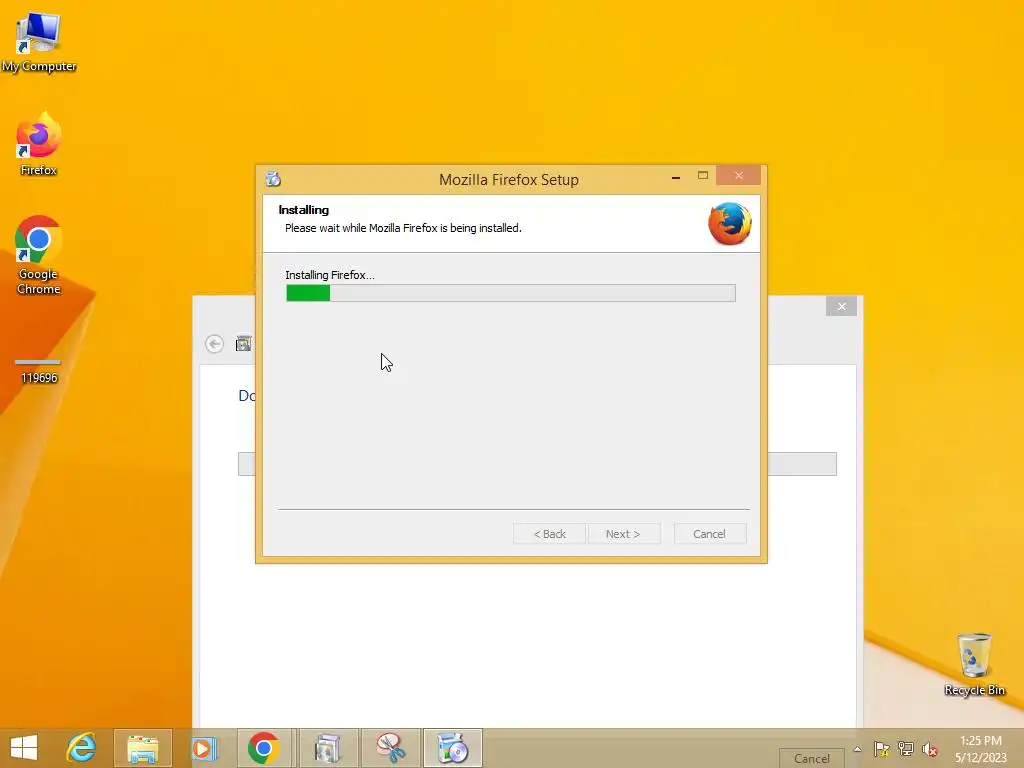
Task: Click the back arrow in the background window
Action: [x=214, y=344]
